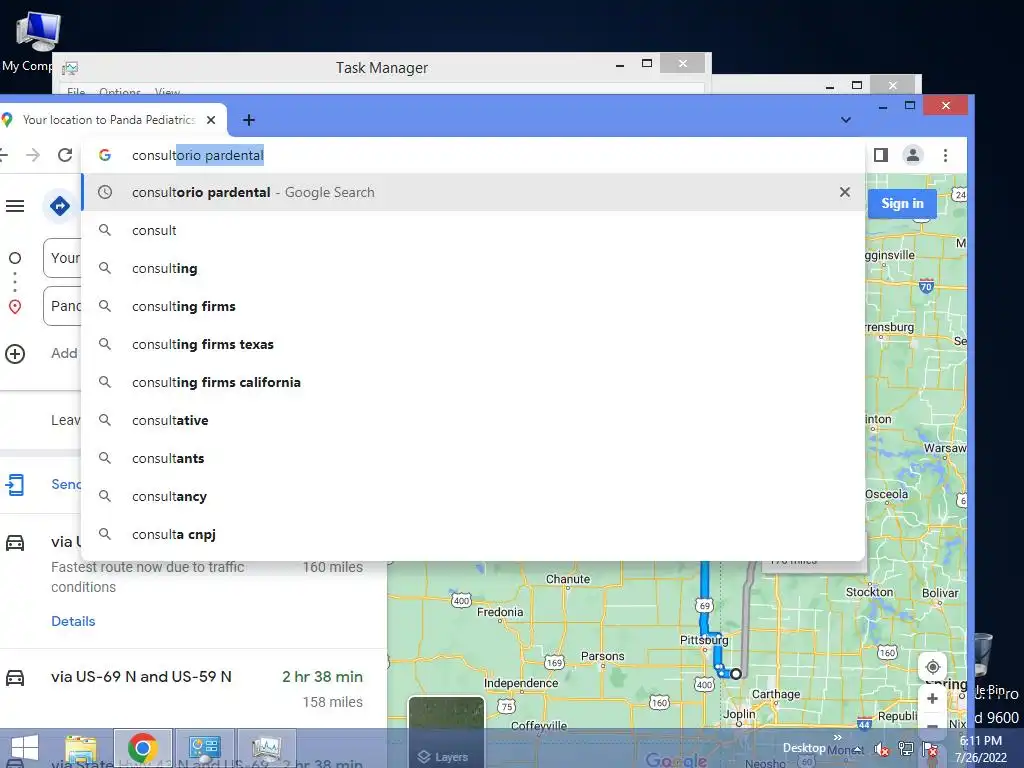Image resolution: width=1024 pixels, height=768 pixels.
Task: Open the My Computer desktop icon
Action: tap(38, 40)
